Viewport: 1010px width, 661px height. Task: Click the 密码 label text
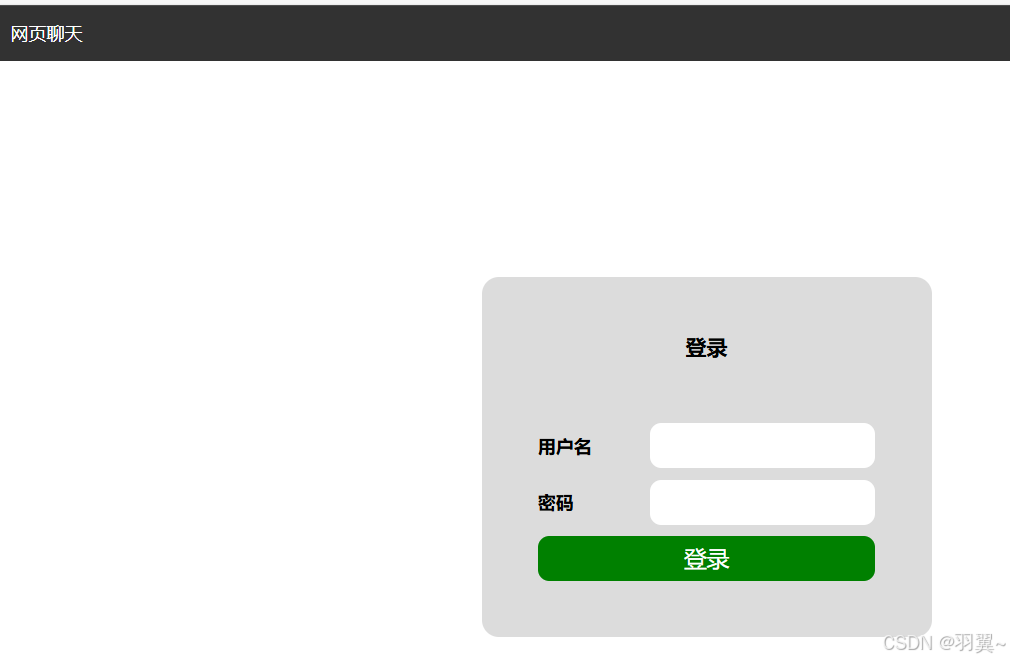(x=555, y=503)
